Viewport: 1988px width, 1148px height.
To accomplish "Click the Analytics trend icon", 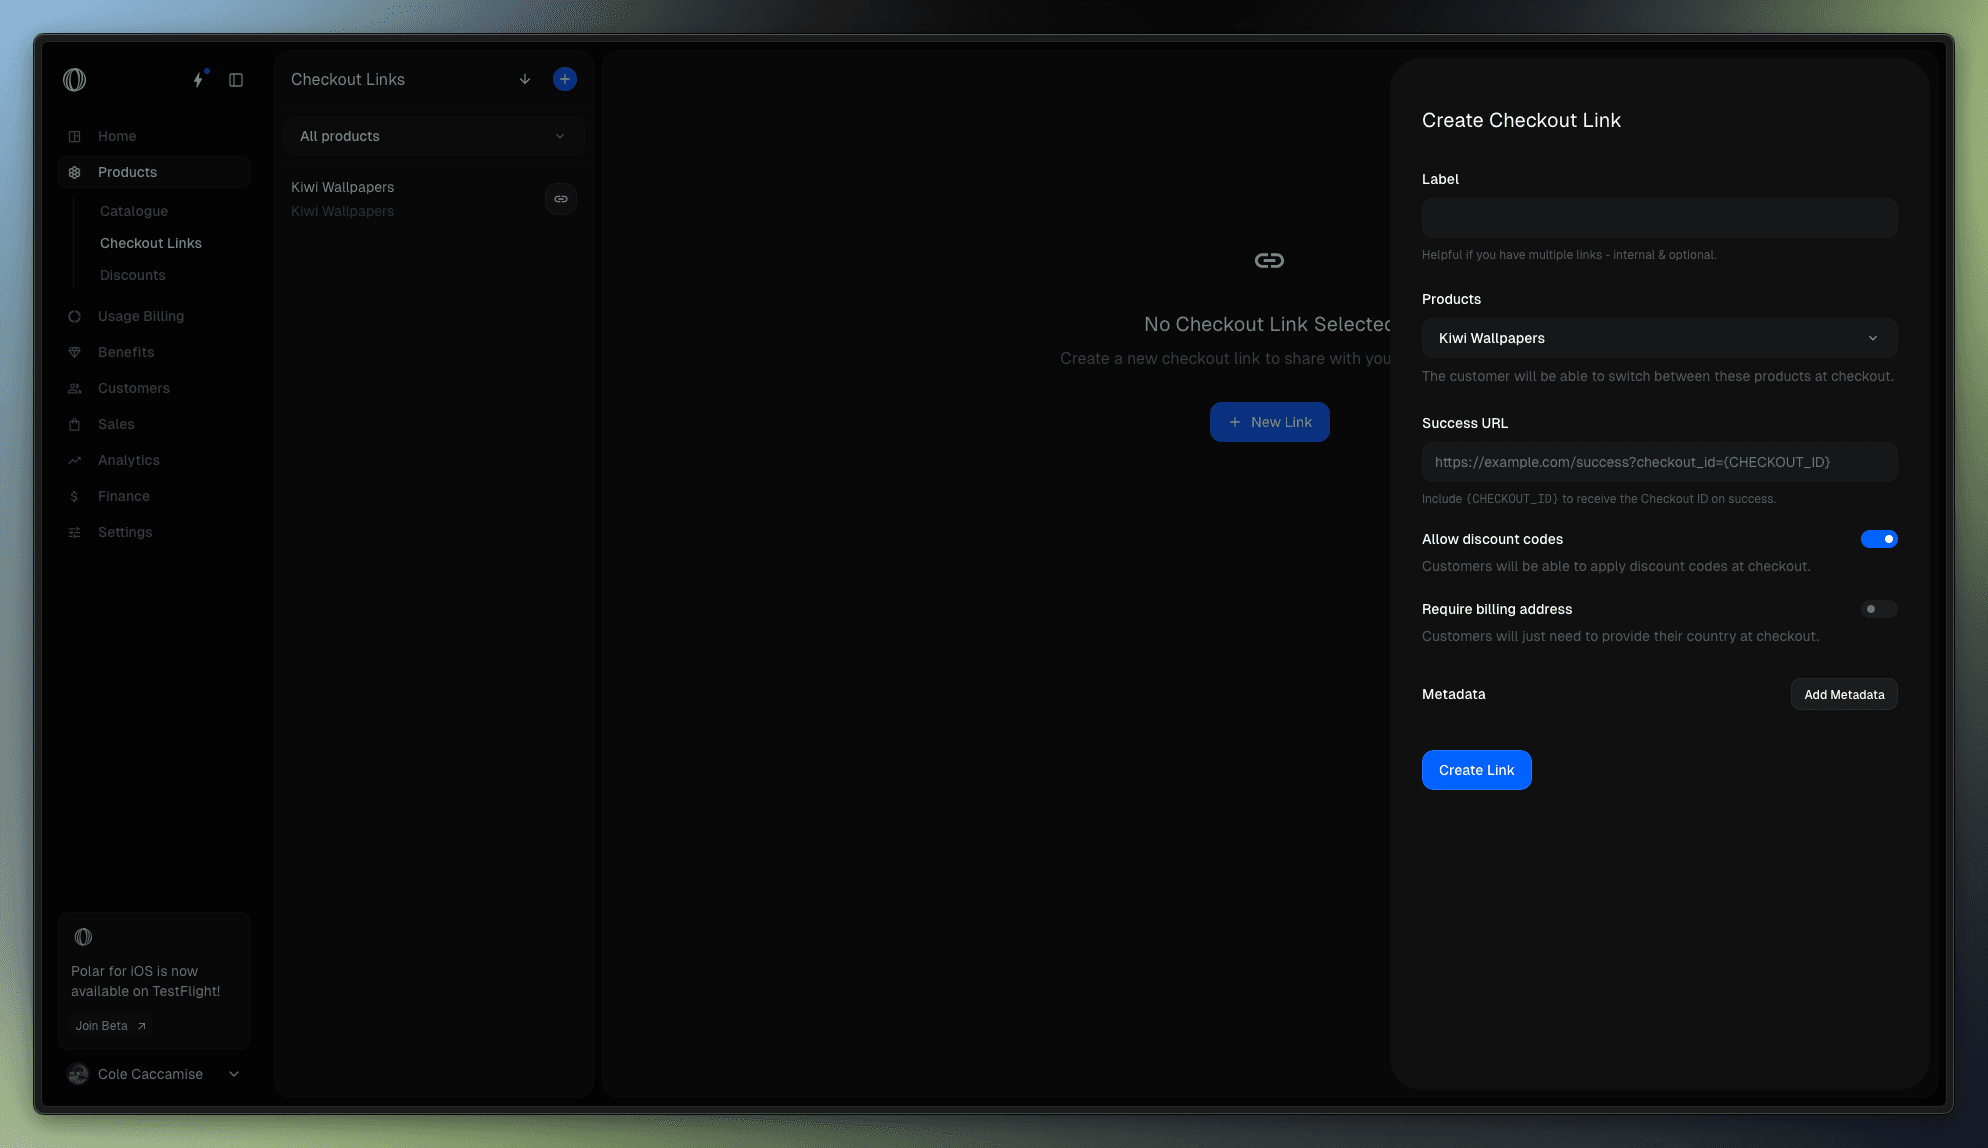I will 75,460.
